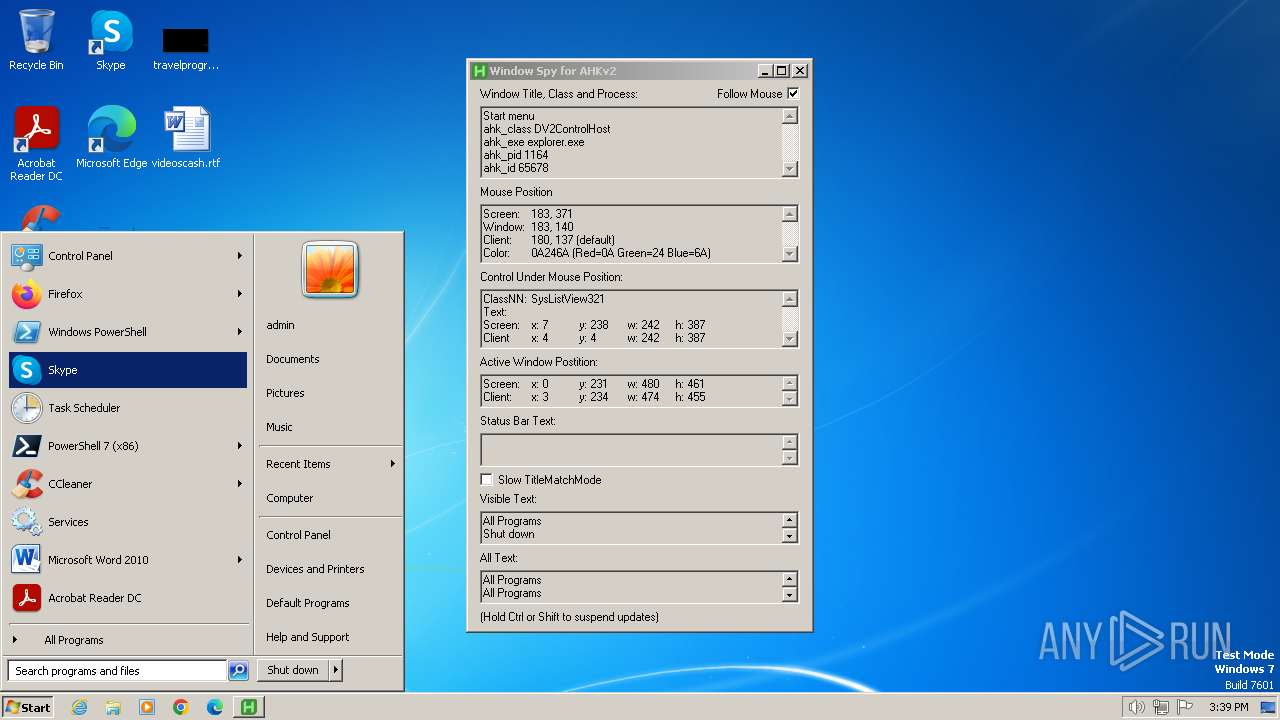
Task: Open Shut down options arrow
Action: [336, 670]
